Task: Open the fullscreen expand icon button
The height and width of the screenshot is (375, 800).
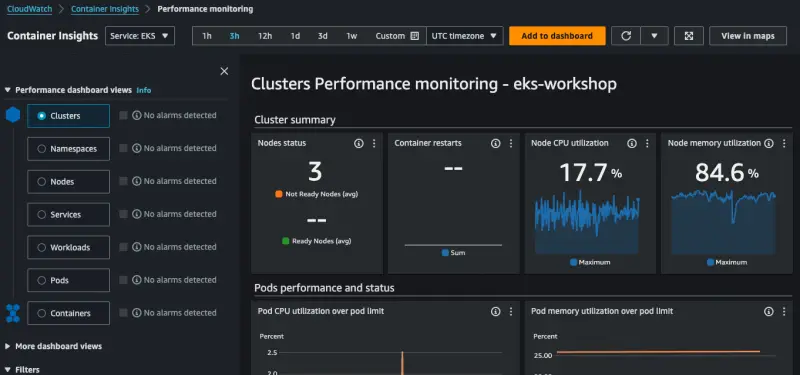Action: coord(689,36)
